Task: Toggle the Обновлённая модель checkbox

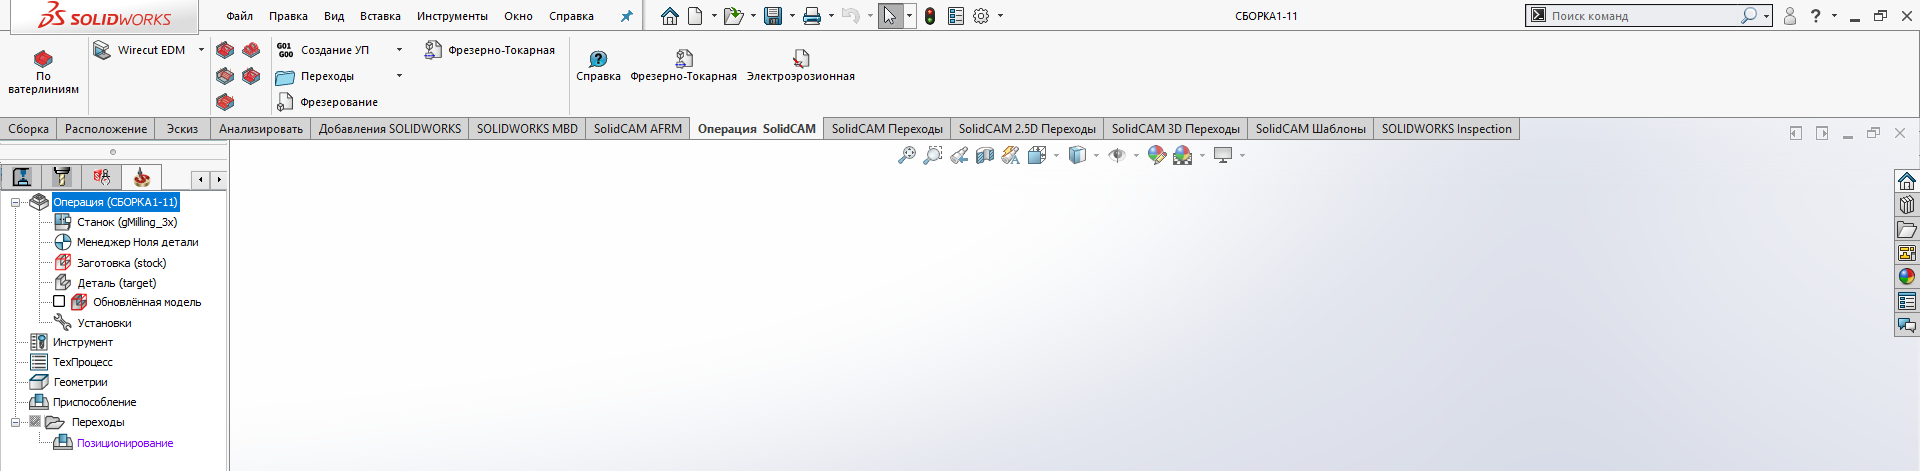Action: tap(59, 302)
